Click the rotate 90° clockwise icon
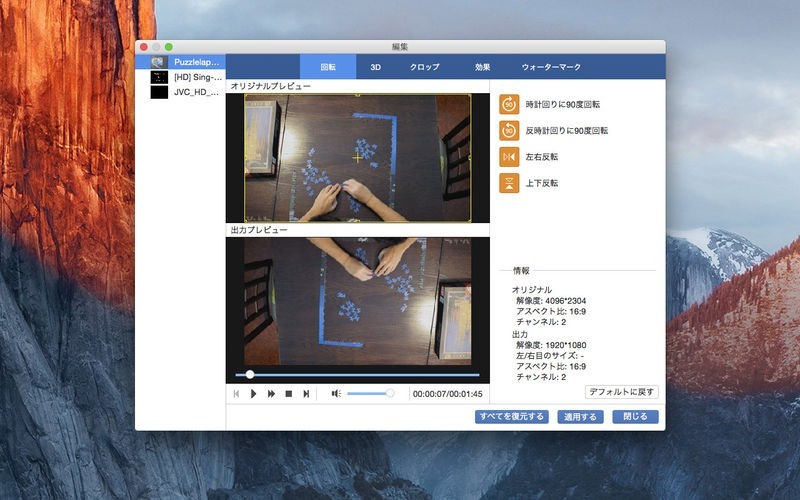 pyautogui.click(x=510, y=104)
